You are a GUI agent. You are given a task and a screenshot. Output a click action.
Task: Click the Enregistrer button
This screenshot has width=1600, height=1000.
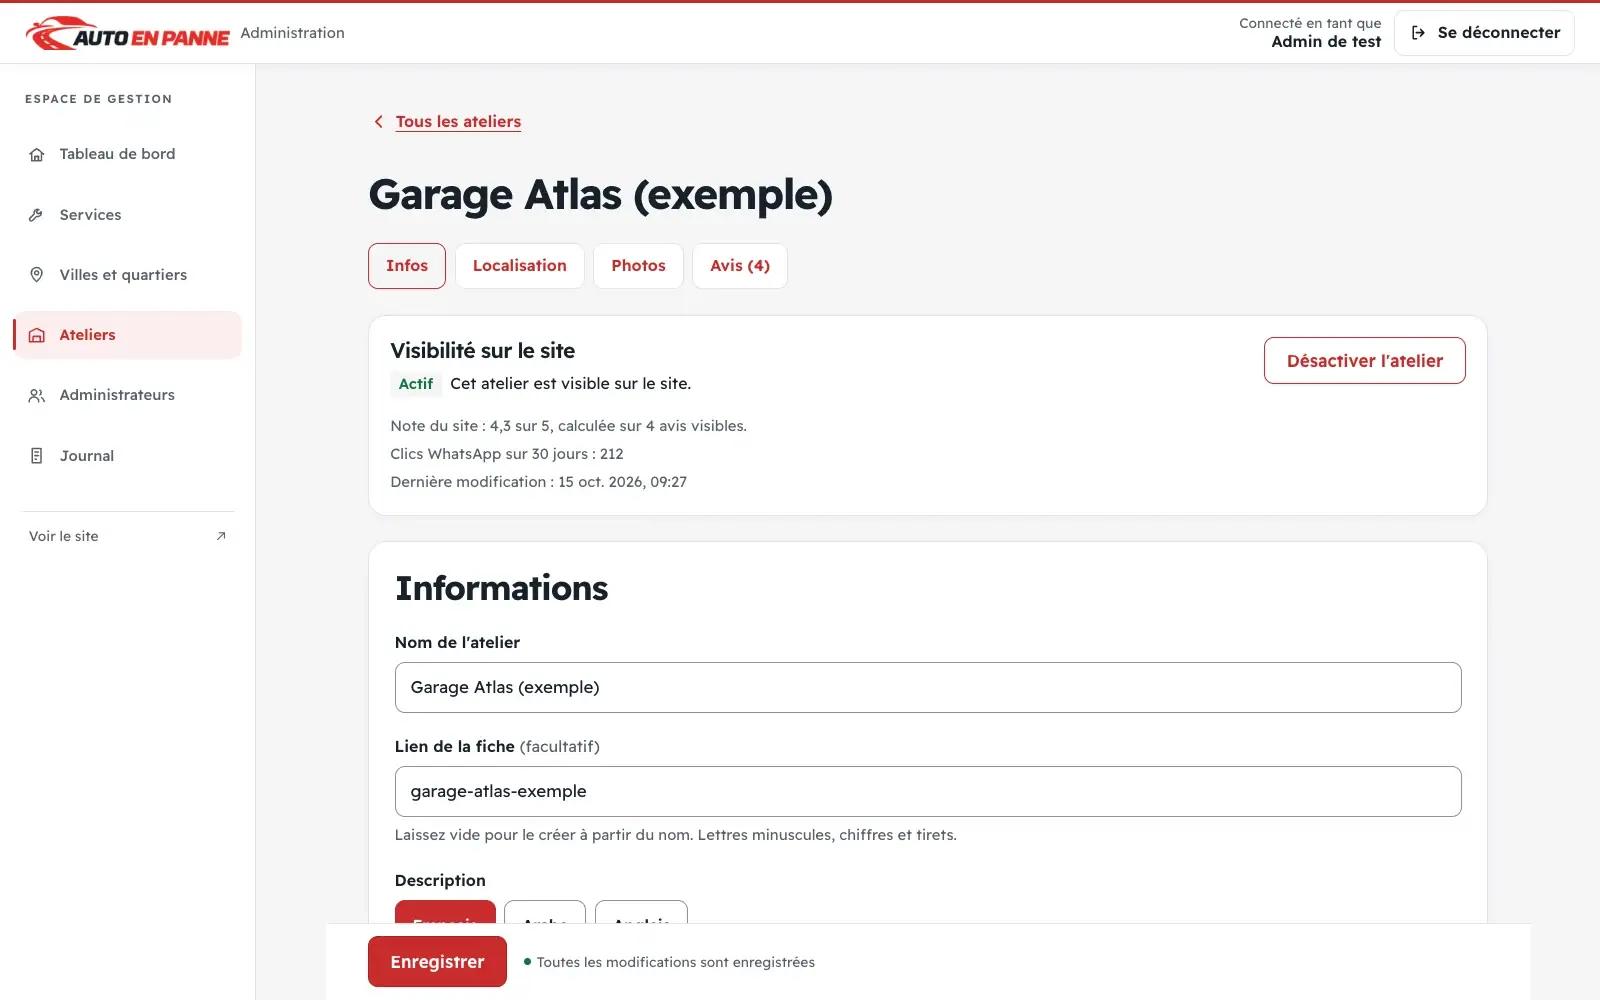437,962
